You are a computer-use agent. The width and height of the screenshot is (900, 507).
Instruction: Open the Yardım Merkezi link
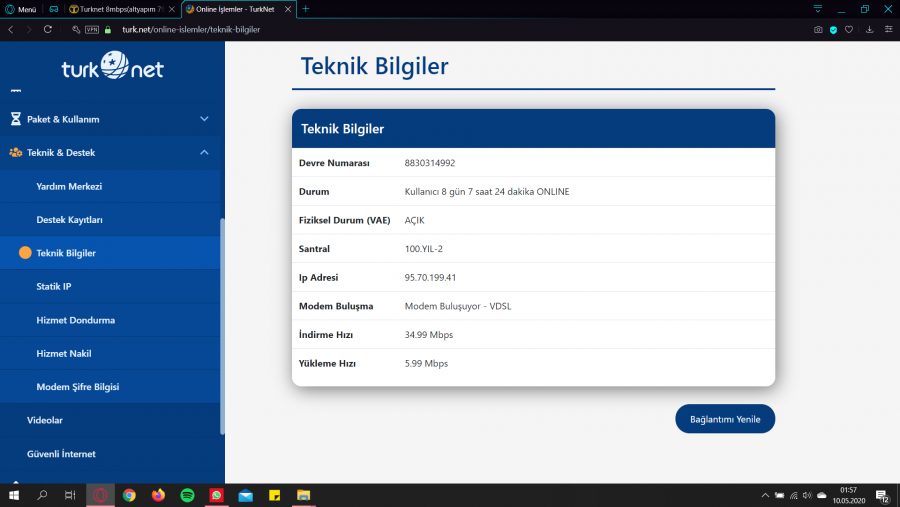tap(69, 186)
